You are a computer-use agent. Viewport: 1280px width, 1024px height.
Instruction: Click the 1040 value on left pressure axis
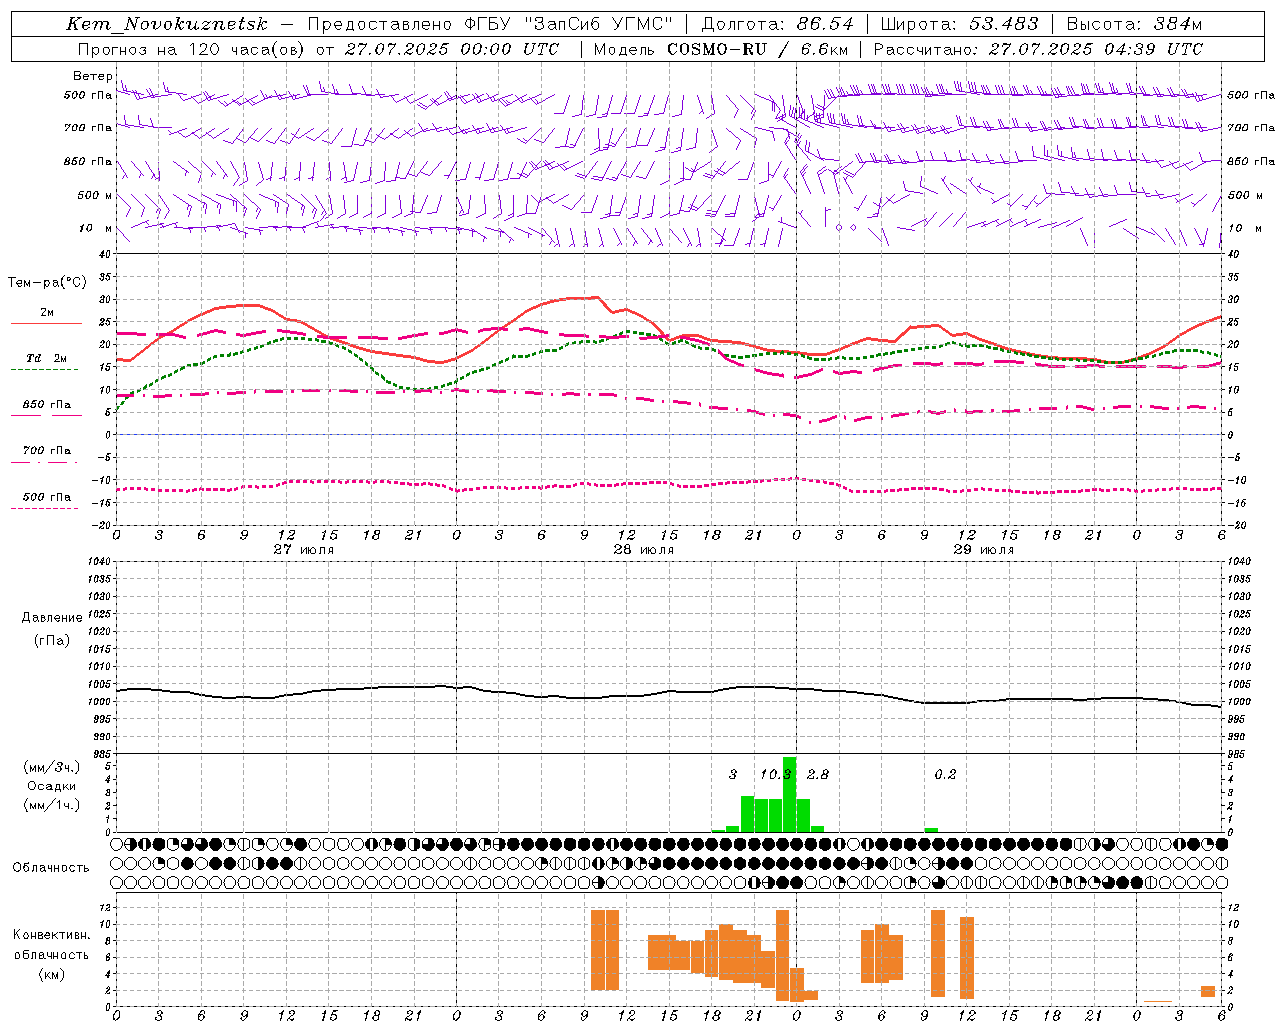click(x=99, y=562)
